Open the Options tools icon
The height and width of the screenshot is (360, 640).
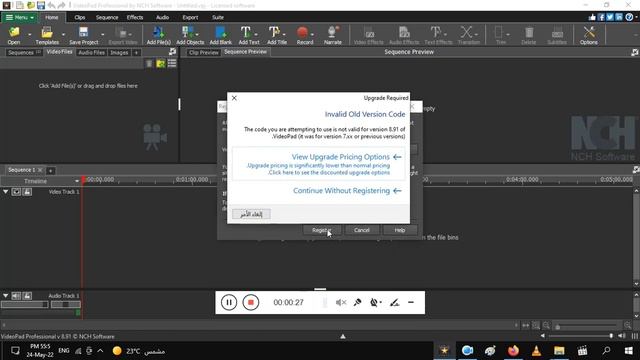(589, 32)
